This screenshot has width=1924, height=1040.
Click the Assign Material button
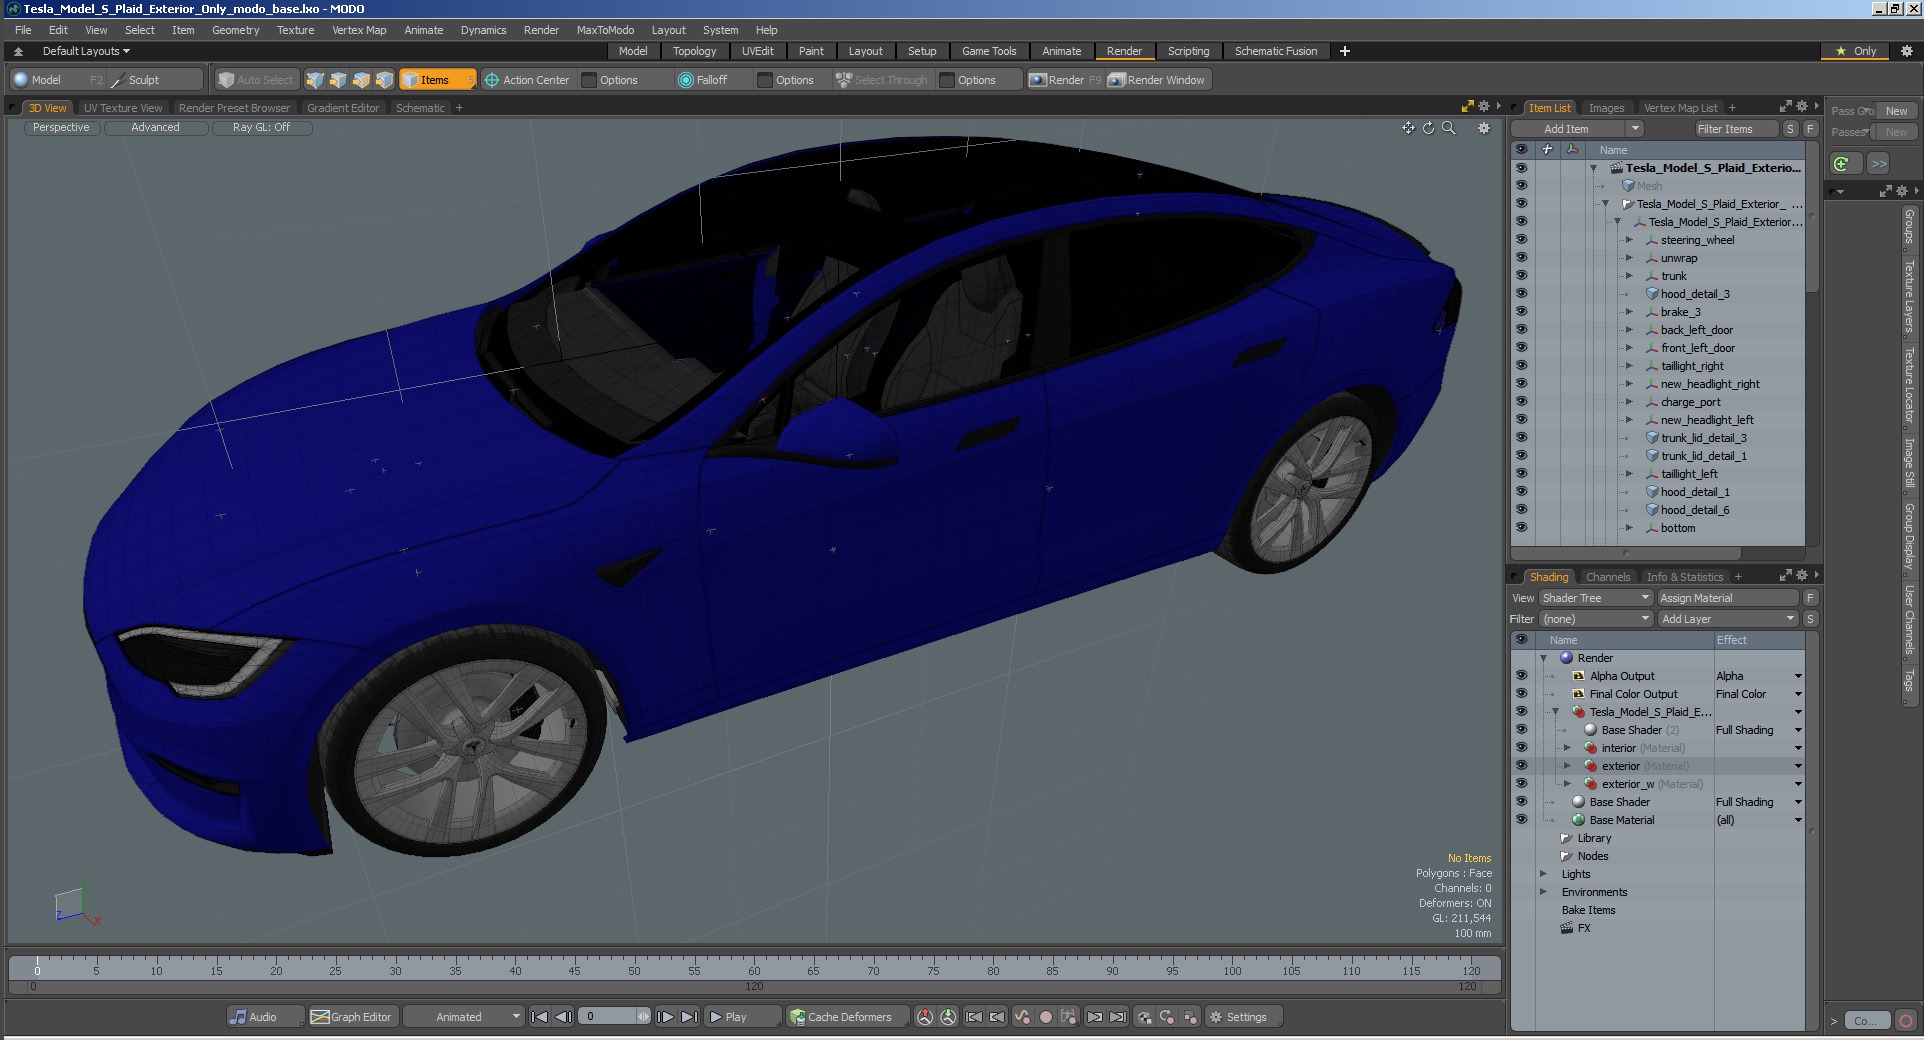[x=1728, y=598]
